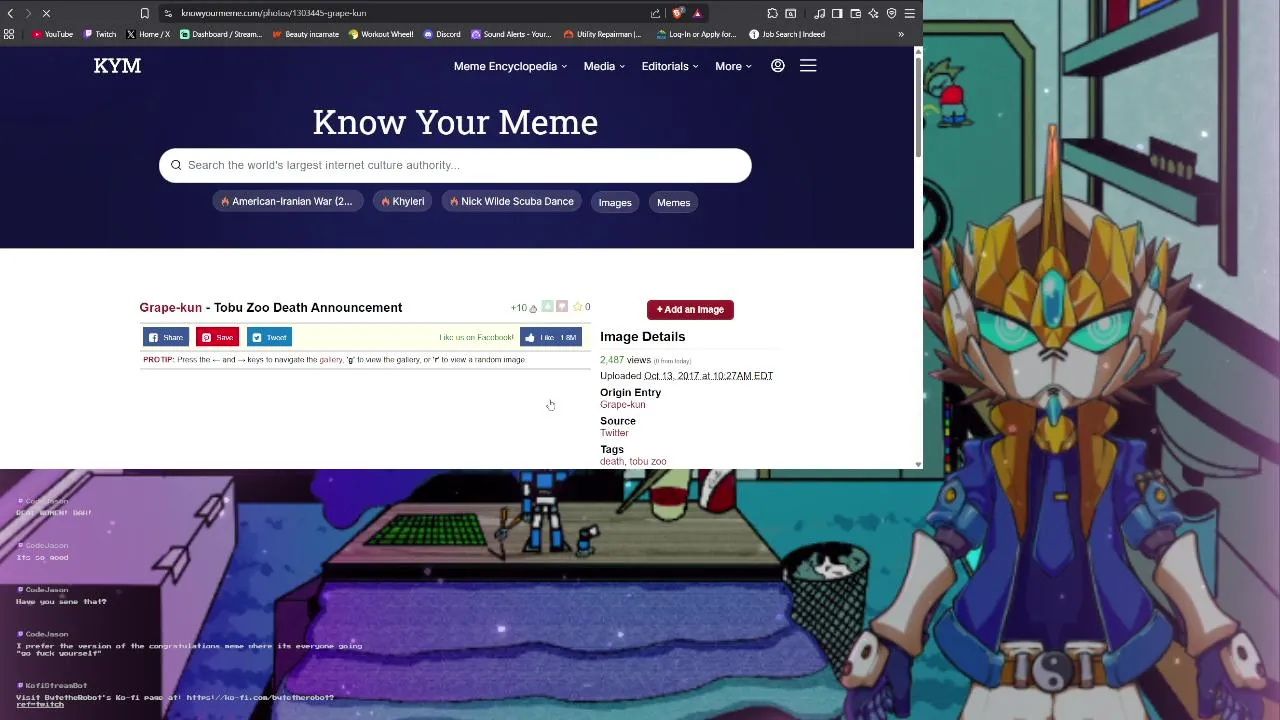The width and height of the screenshot is (1280, 720).
Task: Open the gallery link in Protip
Action: [331, 360]
